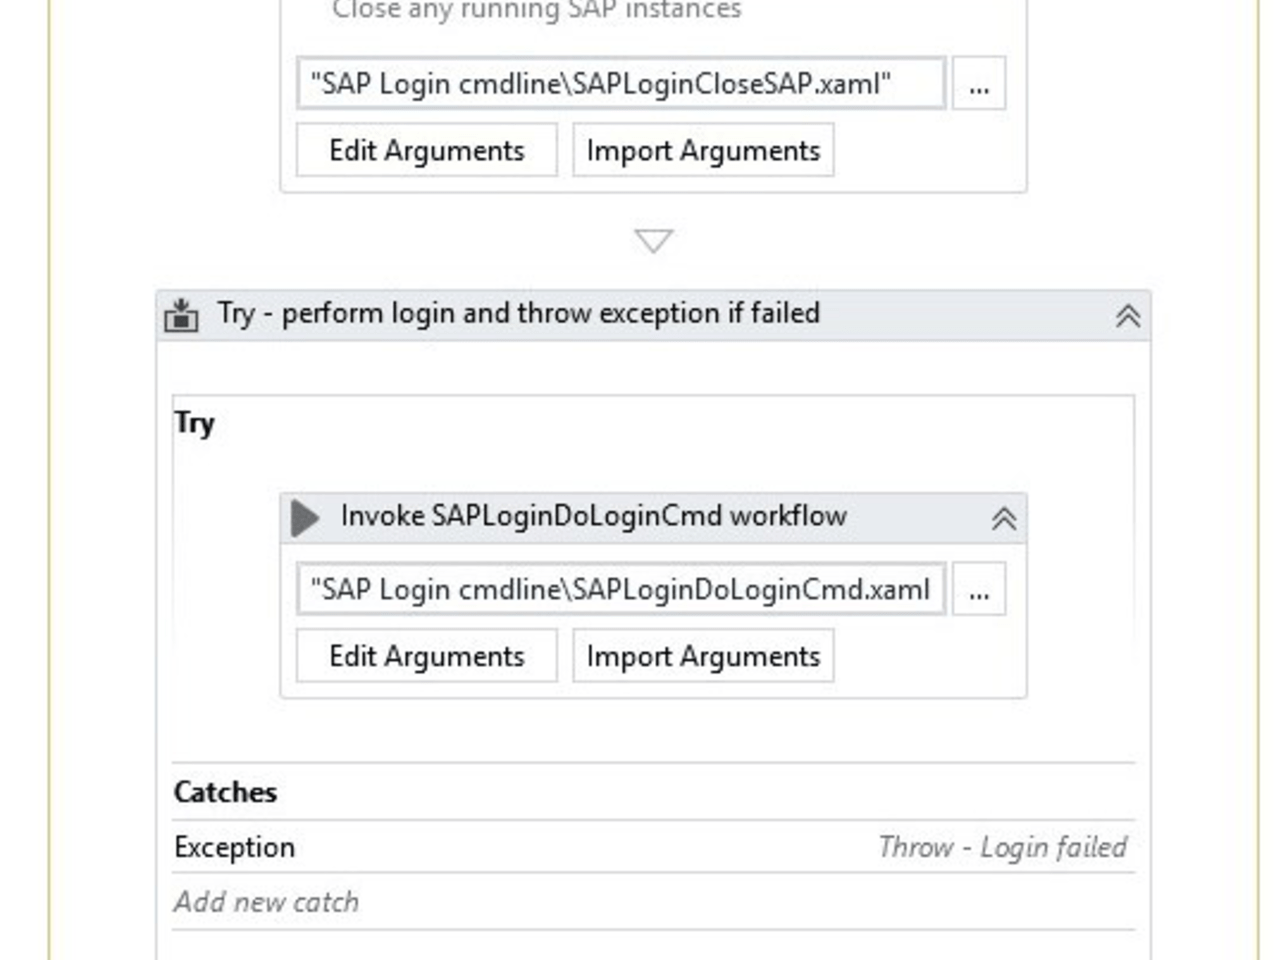The width and height of the screenshot is (1280, 960).
Task: Click the SAPLoginDoLoginCmd.xaml path field
Action: pos(620,589)
